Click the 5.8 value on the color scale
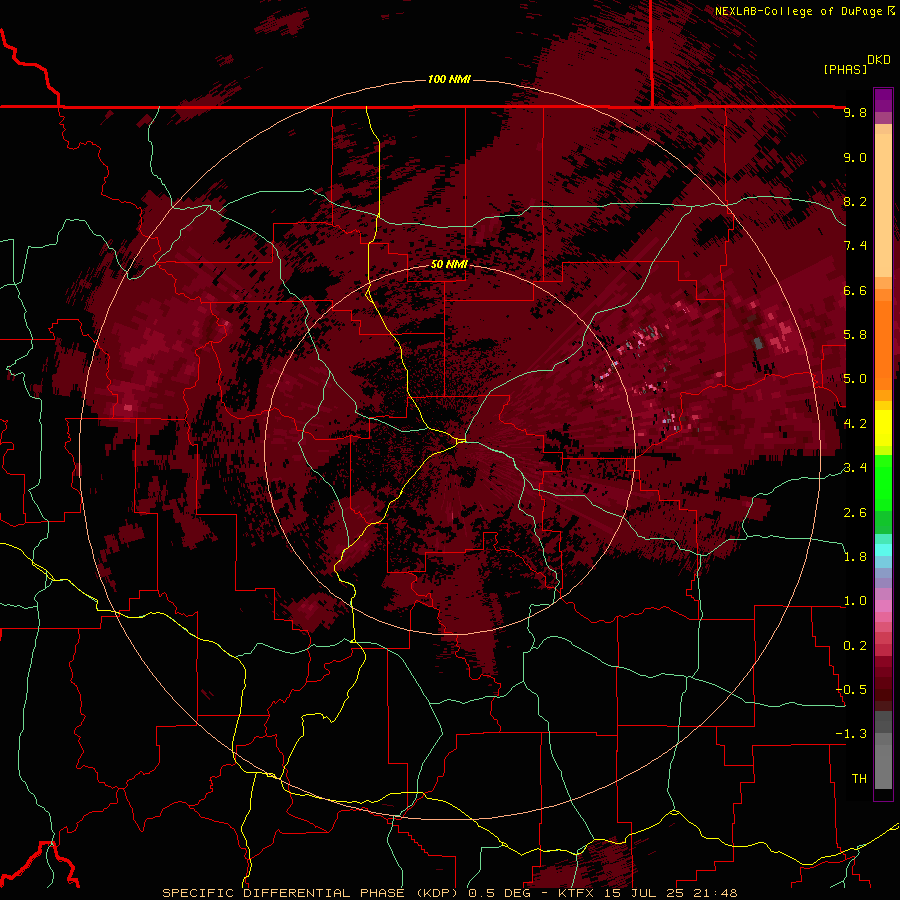 pos(855,335)
